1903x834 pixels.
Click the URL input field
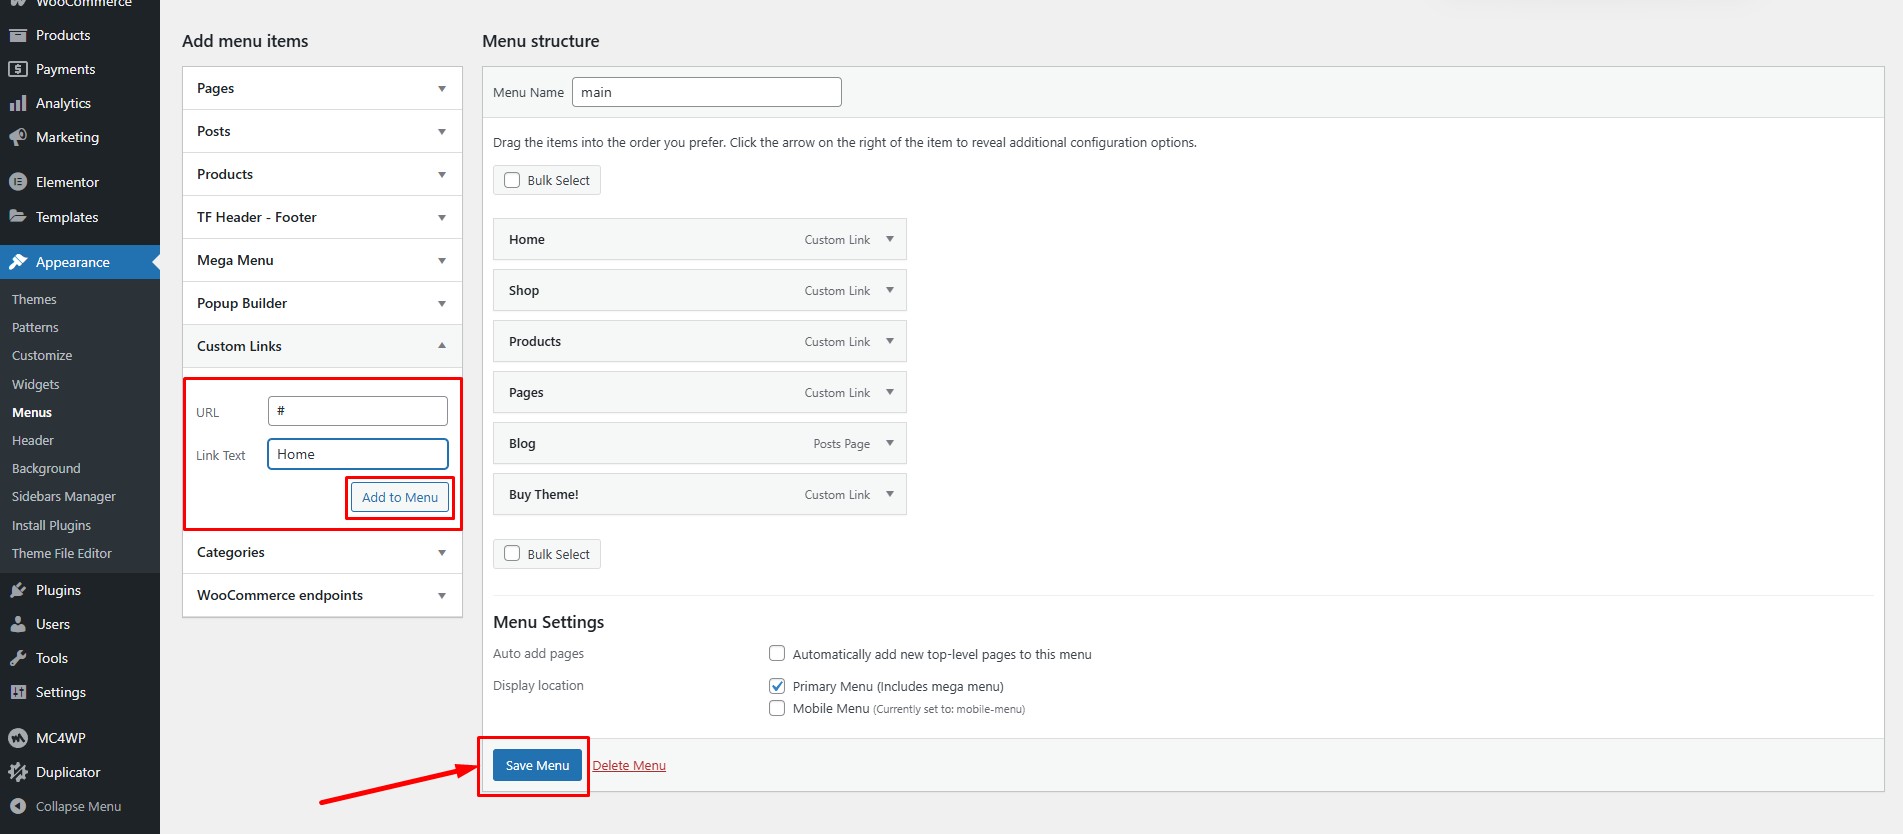tap(358, 411)
